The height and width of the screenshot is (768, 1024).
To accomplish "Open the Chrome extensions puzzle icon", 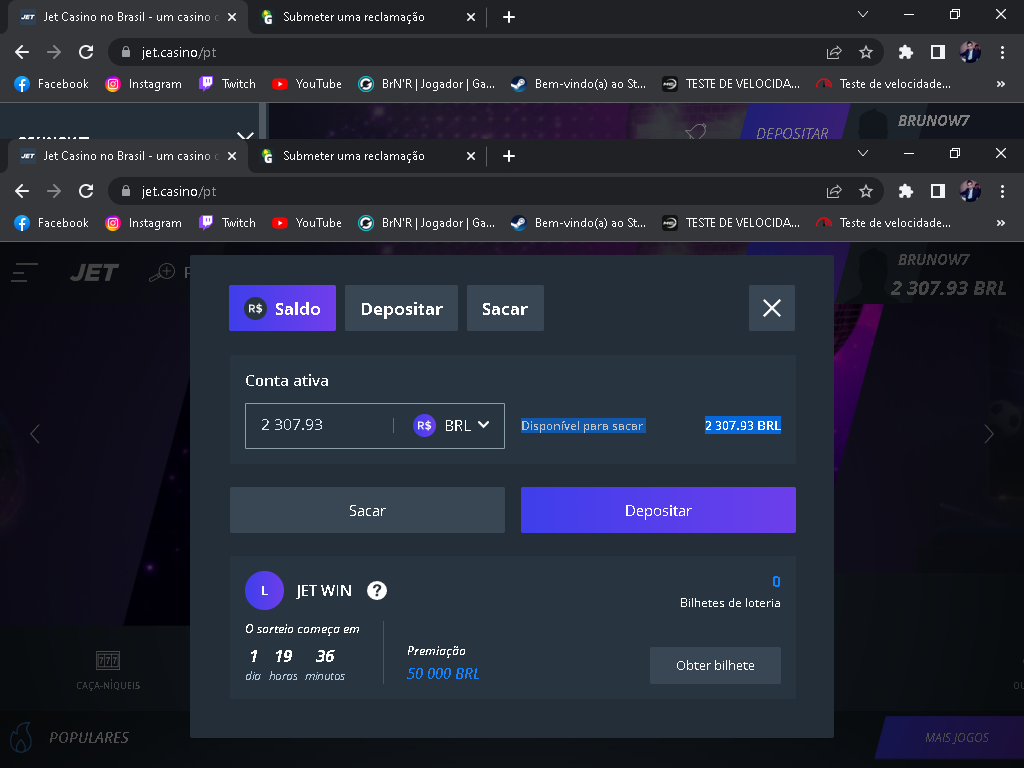I will point(906,191).
